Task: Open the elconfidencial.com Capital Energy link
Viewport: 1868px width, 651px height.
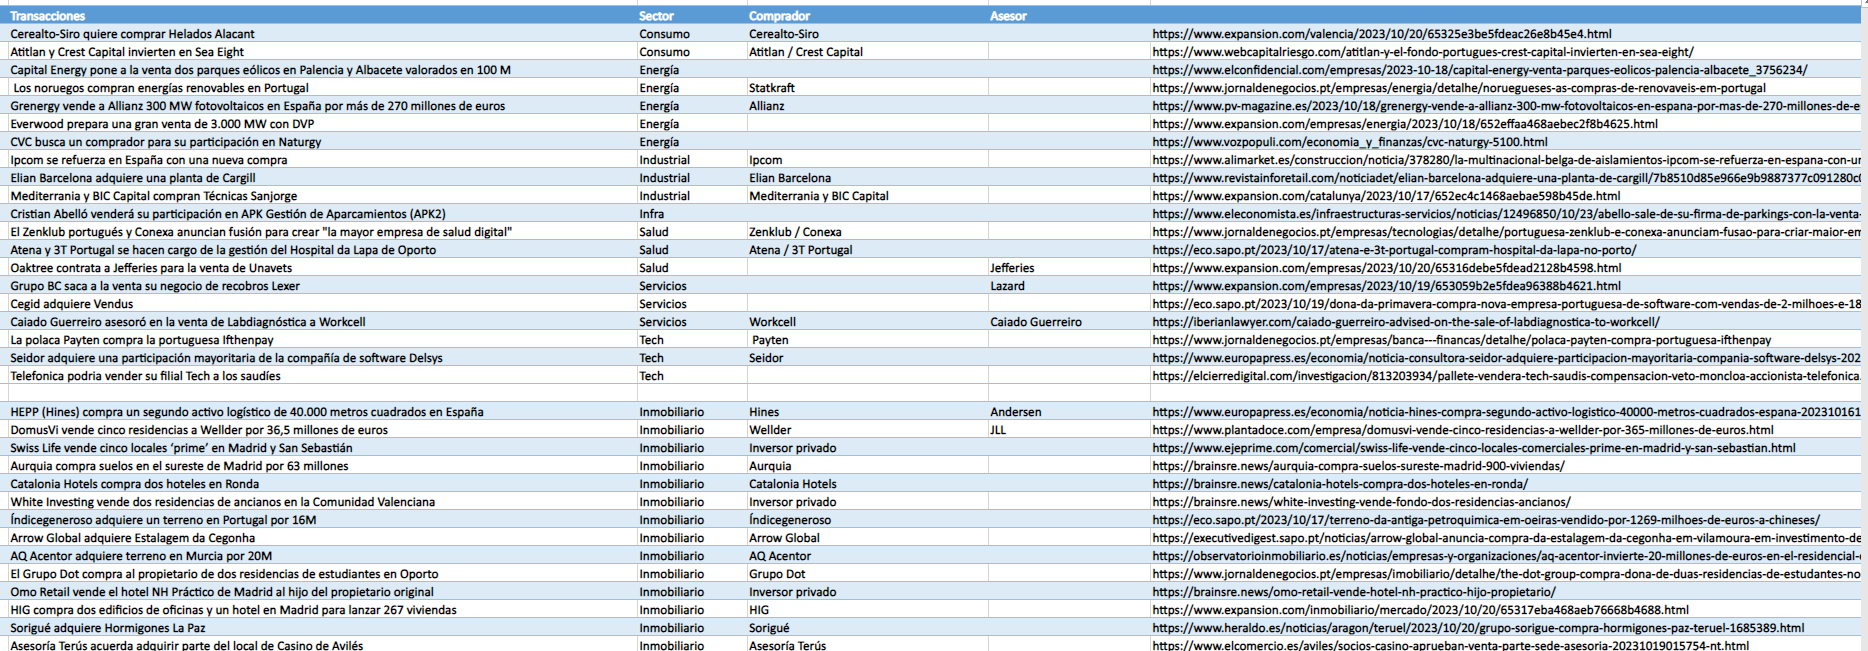Action: click(x=1479, y=70)
